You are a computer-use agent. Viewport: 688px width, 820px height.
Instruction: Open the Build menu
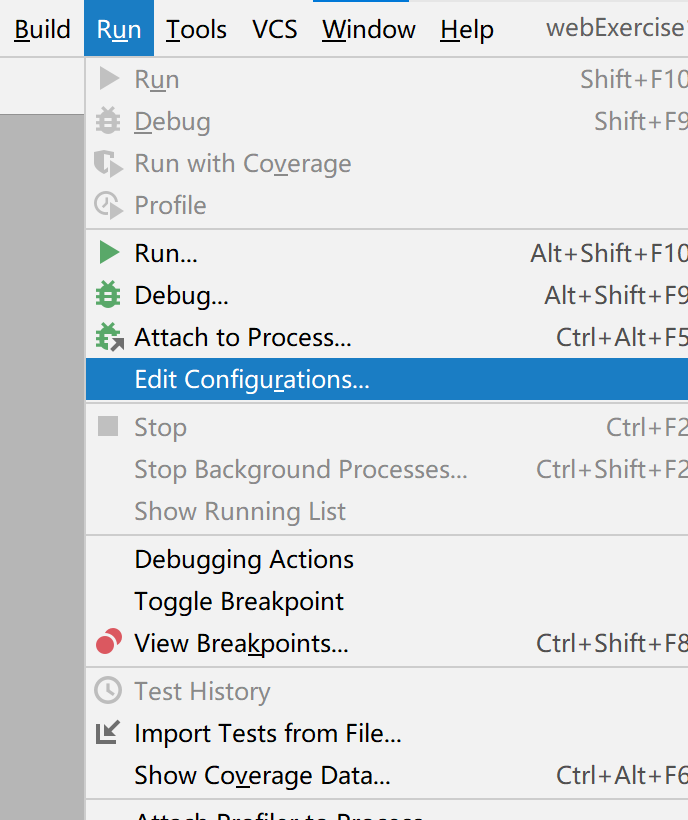pyautogui.click(x=40, y=29)
